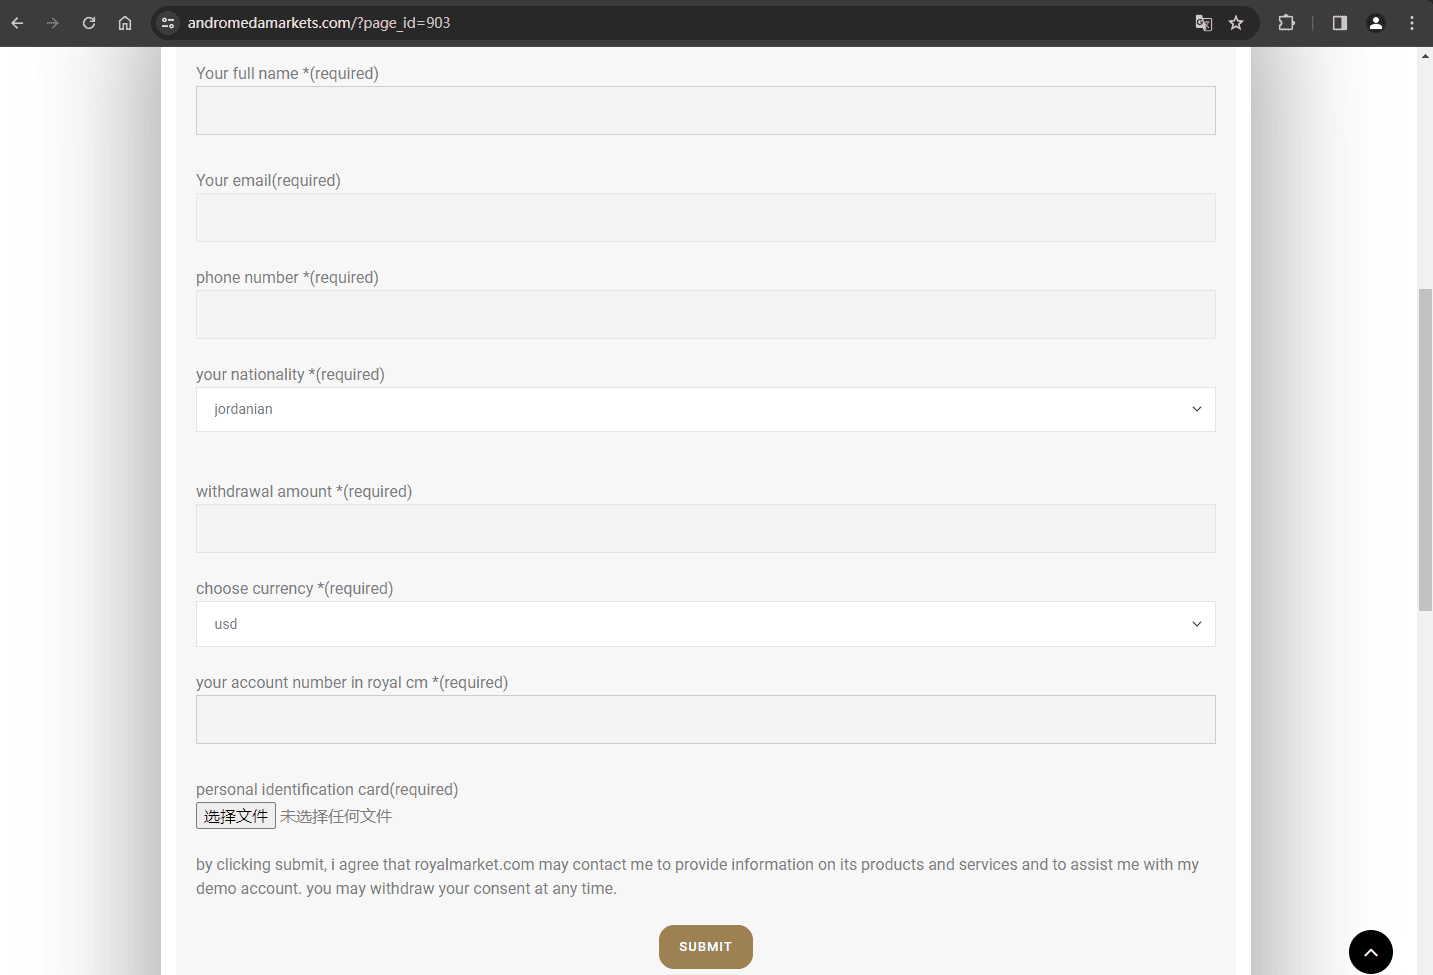Click the 'choose currency *(required)' label
The image size is (1433, 975).
click(x=295, y=589)
